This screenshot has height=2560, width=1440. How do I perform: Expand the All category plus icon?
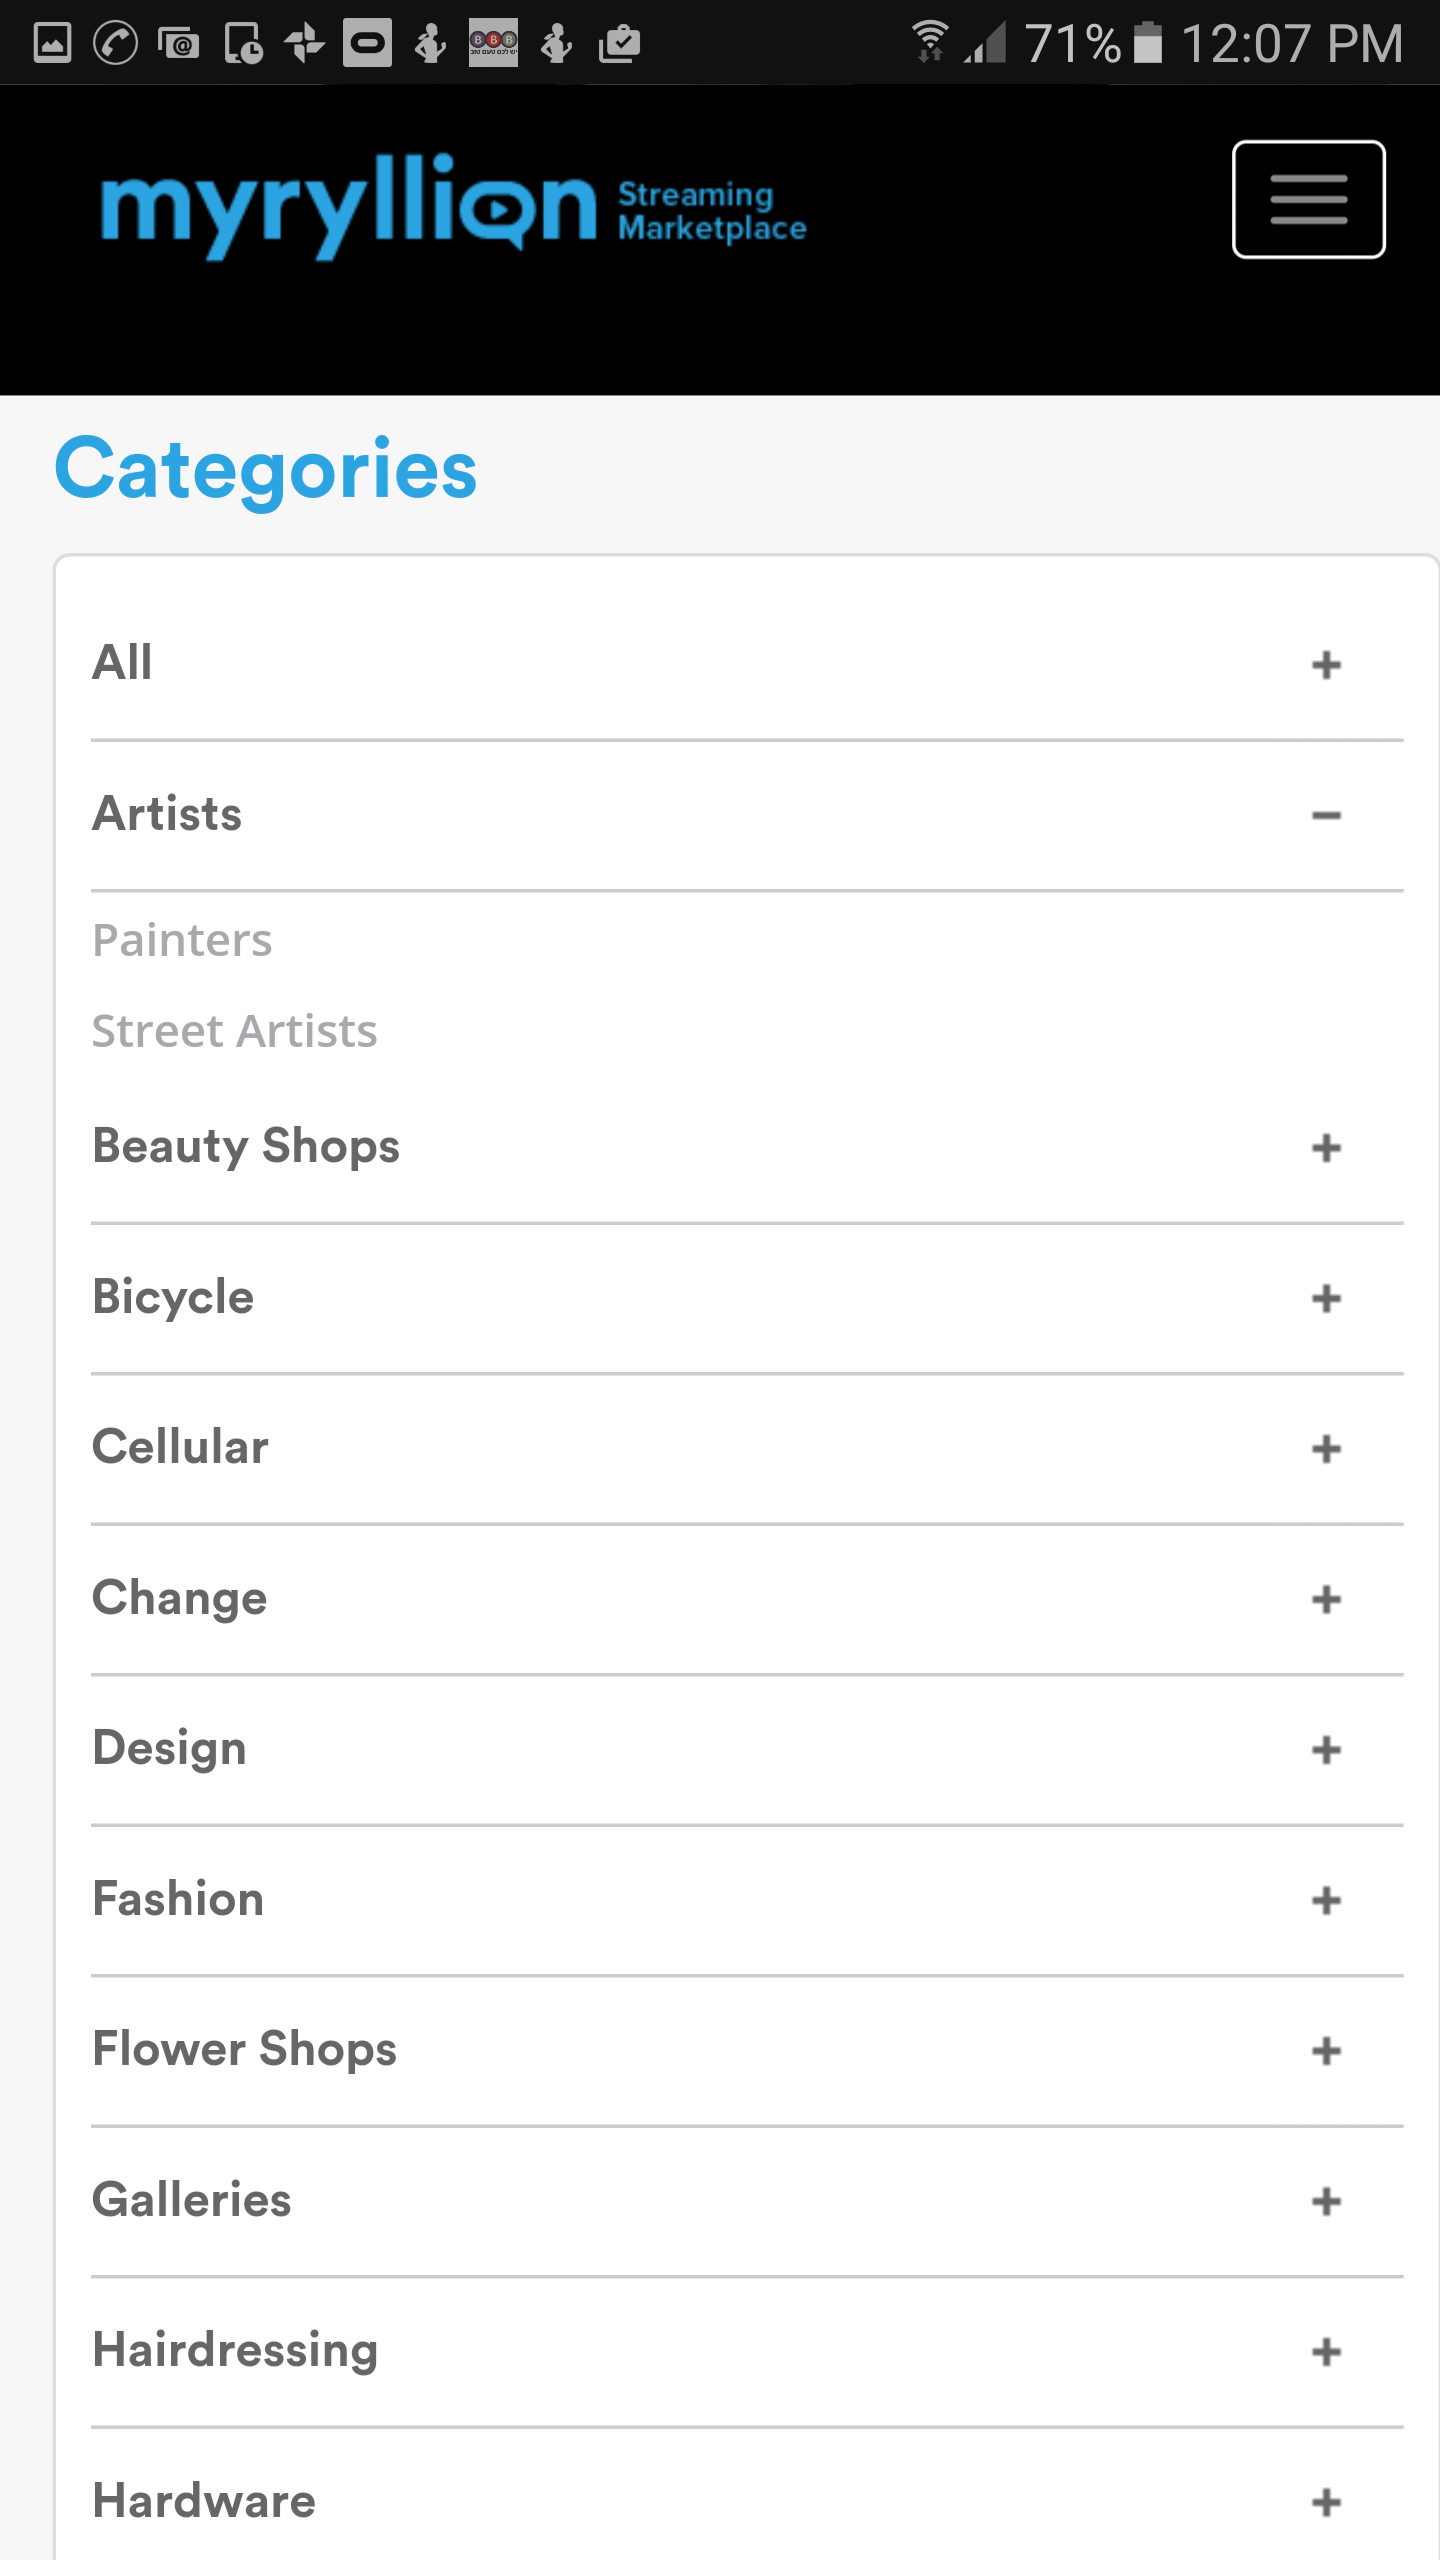pyautogui.click(x=1326, y=664)
